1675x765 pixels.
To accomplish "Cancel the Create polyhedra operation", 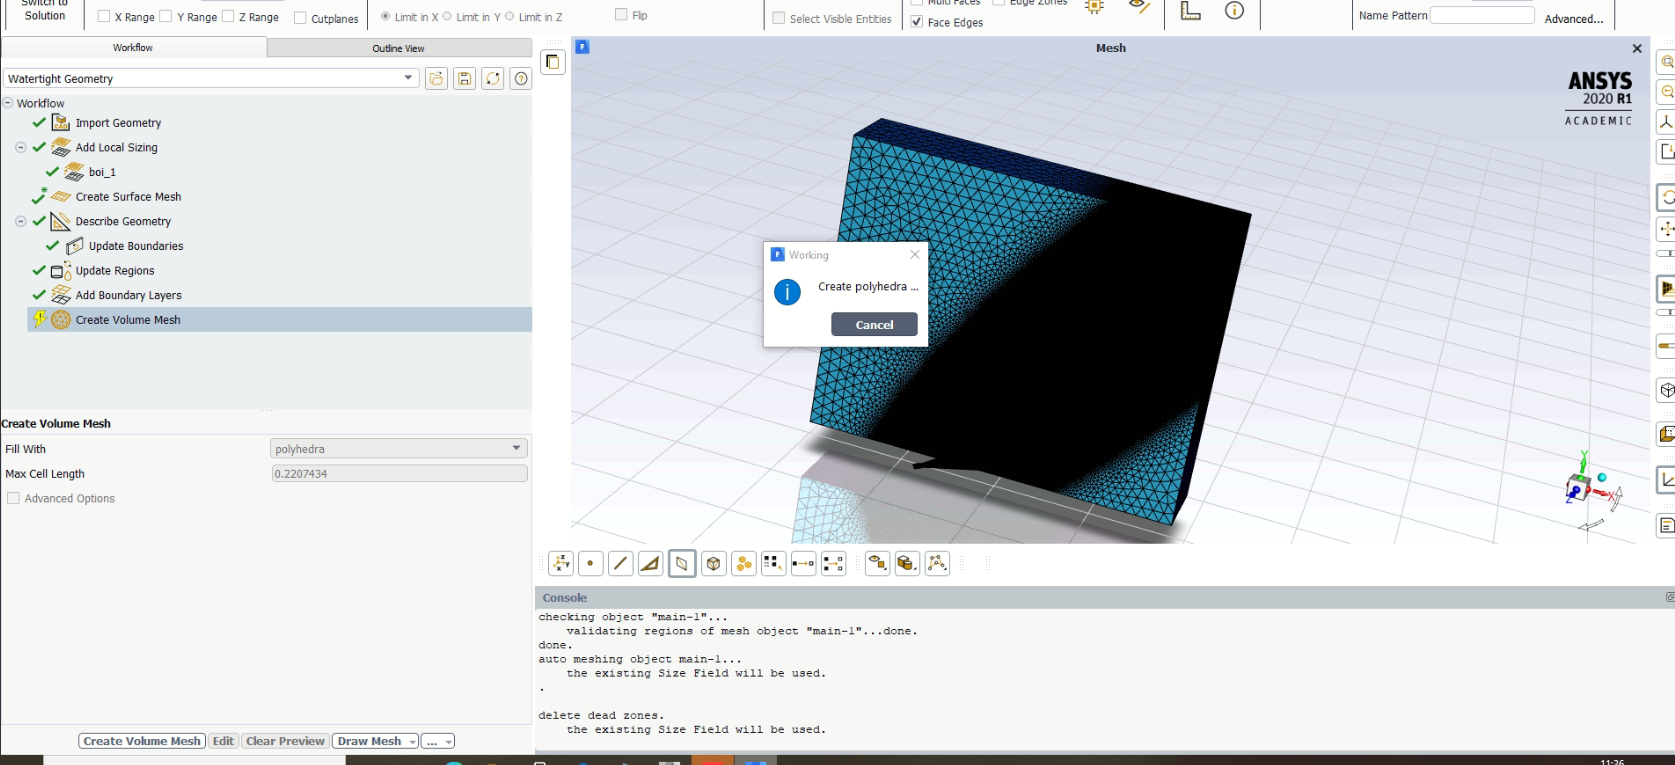I will pos(874,325).
